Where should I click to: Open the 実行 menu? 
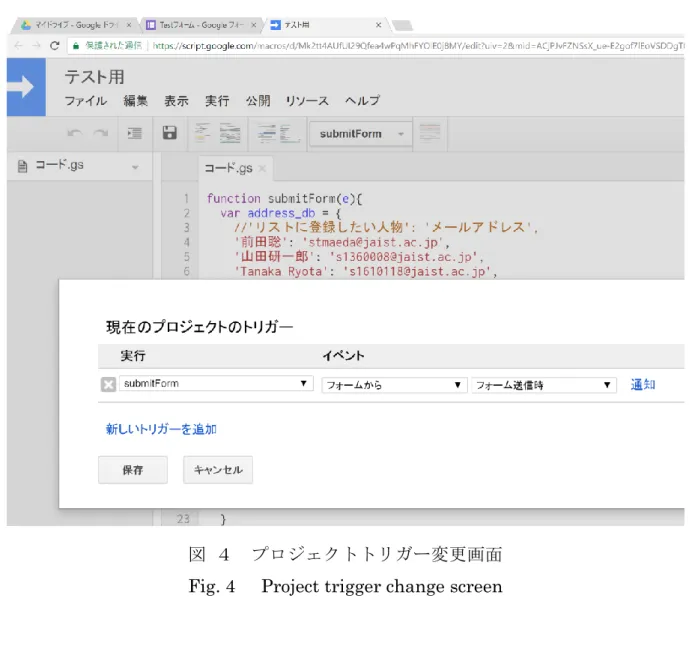tap(217, 101)
